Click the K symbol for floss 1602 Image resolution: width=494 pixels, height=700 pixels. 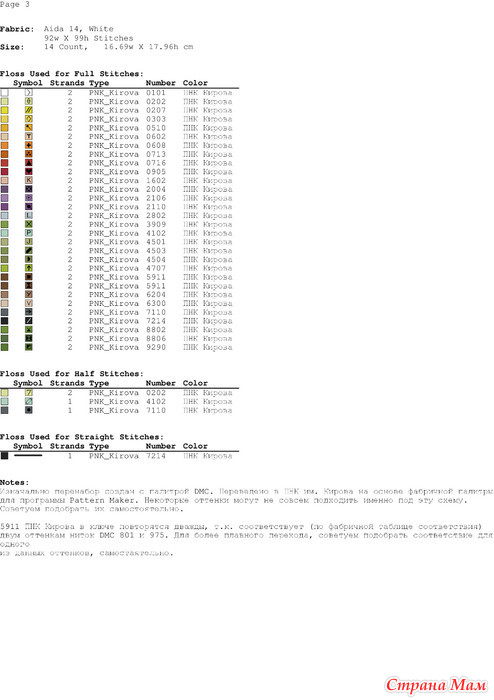click(x=29, y=180)
